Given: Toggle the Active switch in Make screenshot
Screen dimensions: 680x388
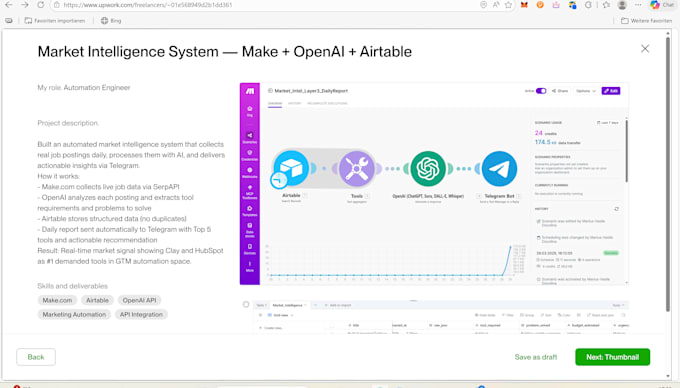Looking at the screenshot, I should point(541,91).
